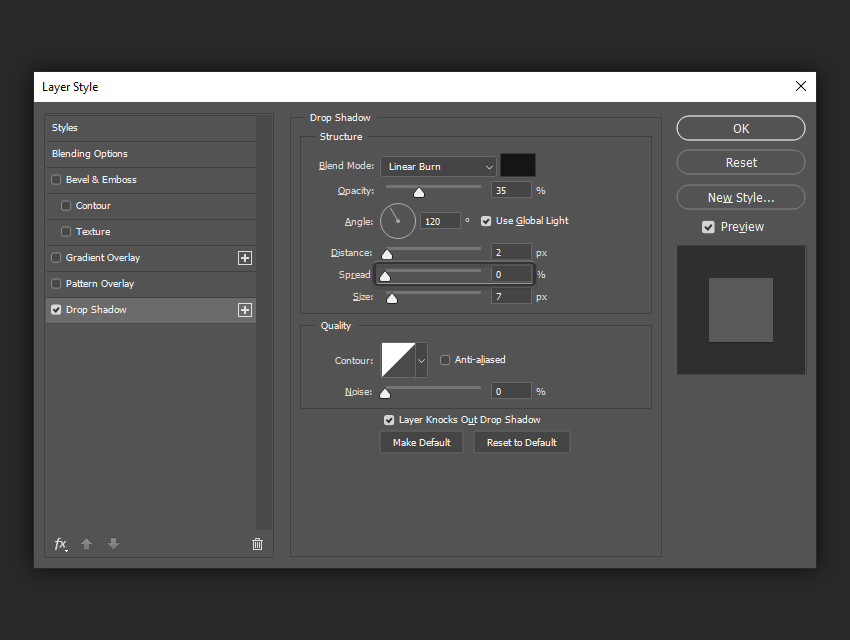The width and height of the screenshot is (850, 640).
Task: Select Blending Options in the list
Action: 151,154
